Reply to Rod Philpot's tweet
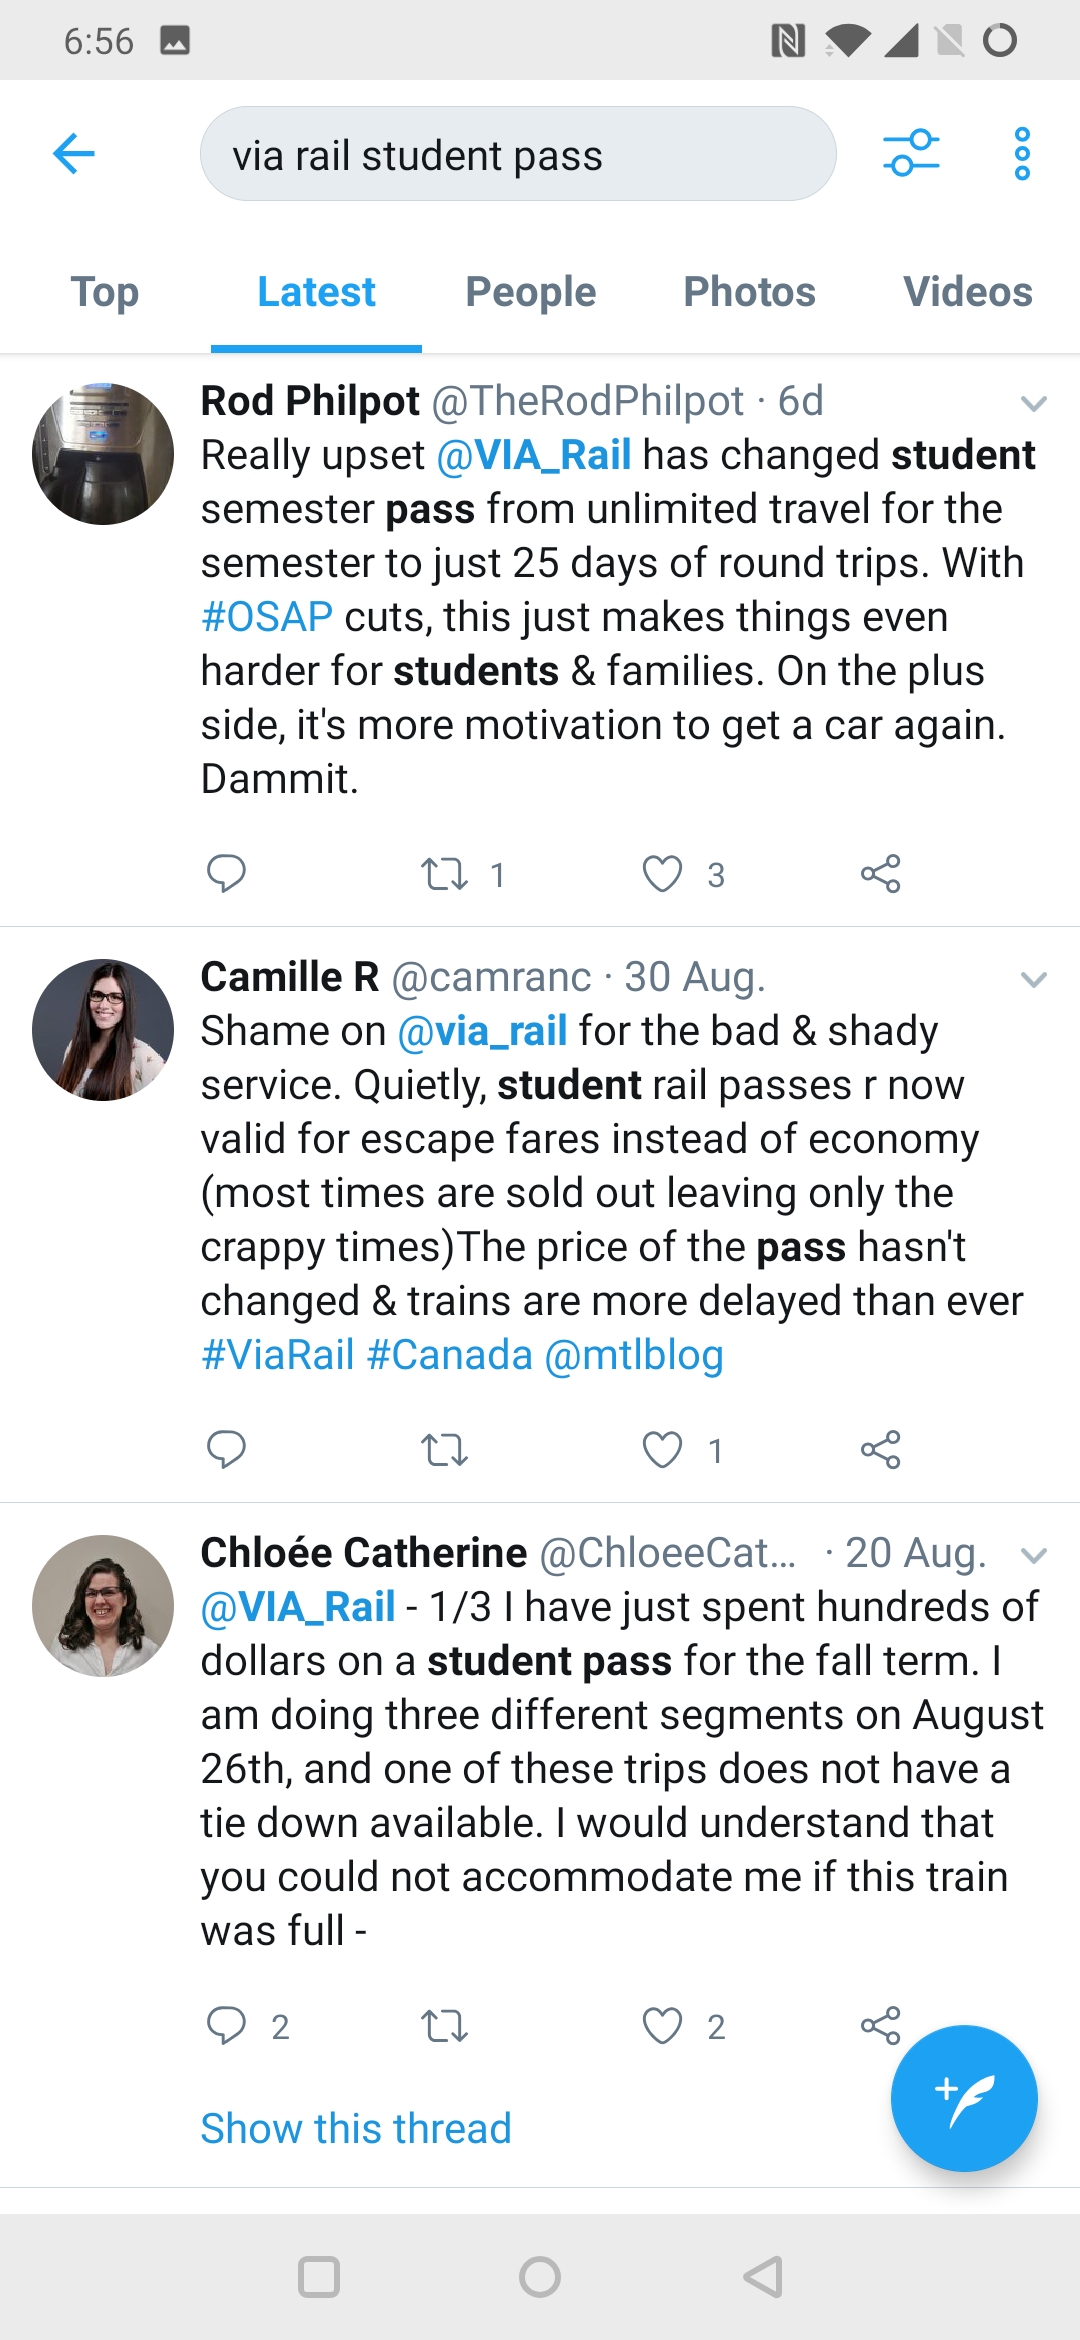The height and width of the screenshot is (2340, 1080). pyautogui.click(x=226, y=874)
